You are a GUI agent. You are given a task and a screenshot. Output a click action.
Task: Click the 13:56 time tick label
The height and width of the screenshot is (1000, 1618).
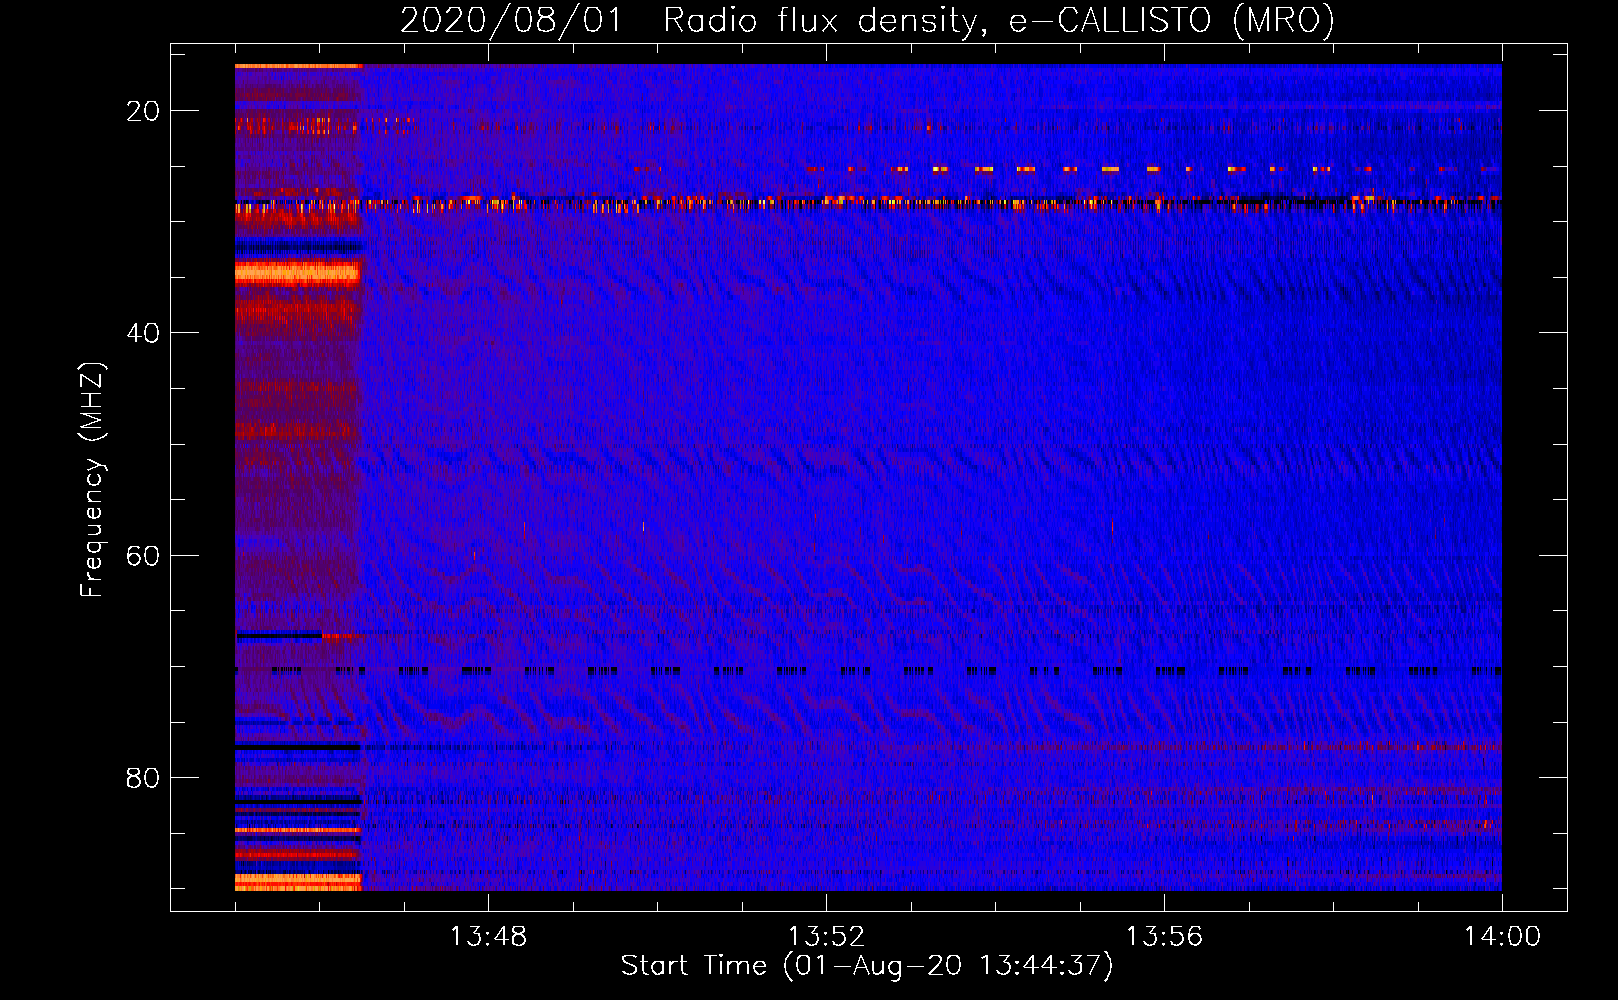click(x=1164, y=937)
